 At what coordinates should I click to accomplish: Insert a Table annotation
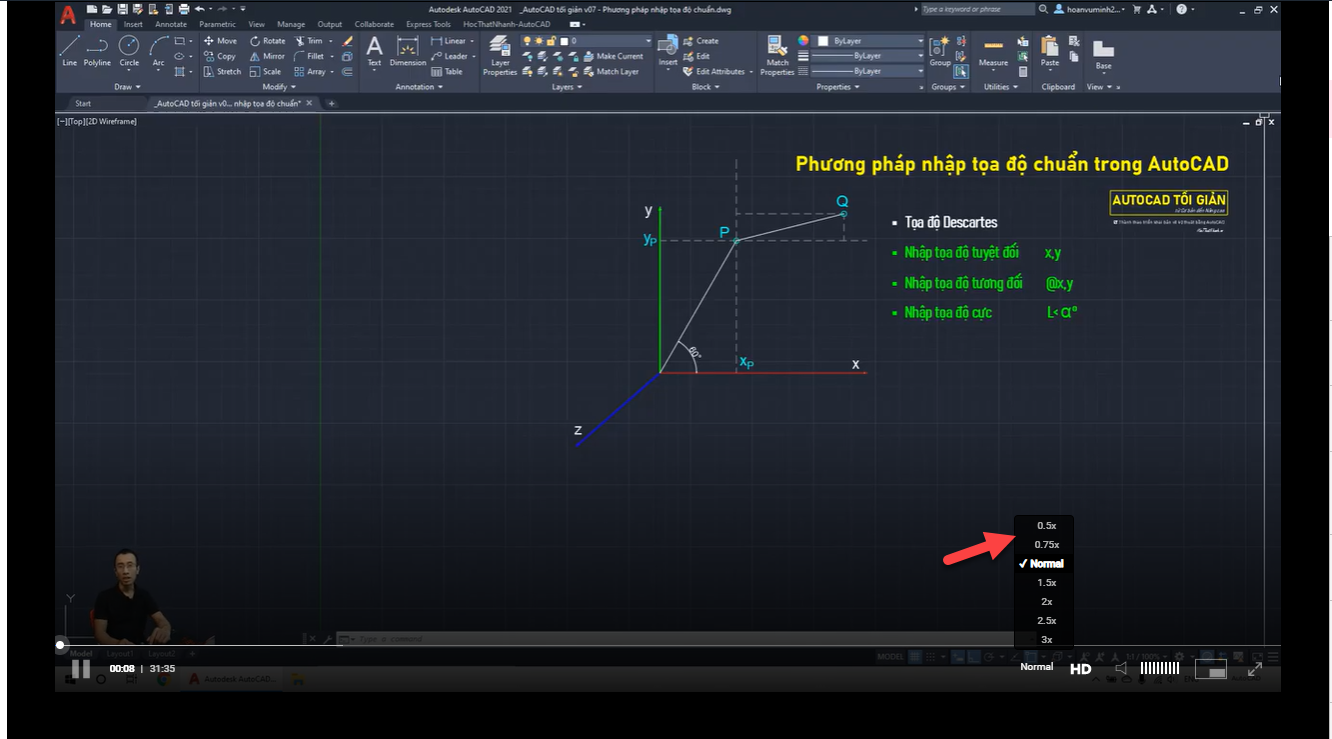click(x=447, y=71)
